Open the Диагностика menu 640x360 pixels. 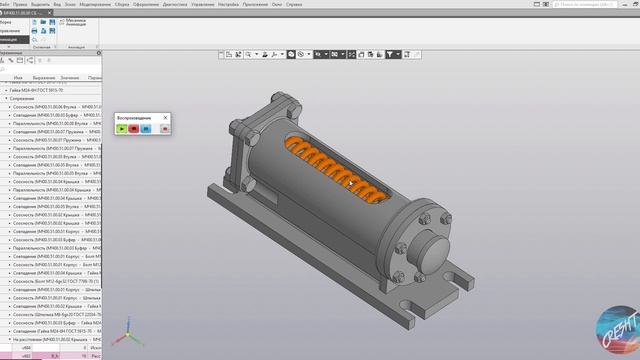175,4
